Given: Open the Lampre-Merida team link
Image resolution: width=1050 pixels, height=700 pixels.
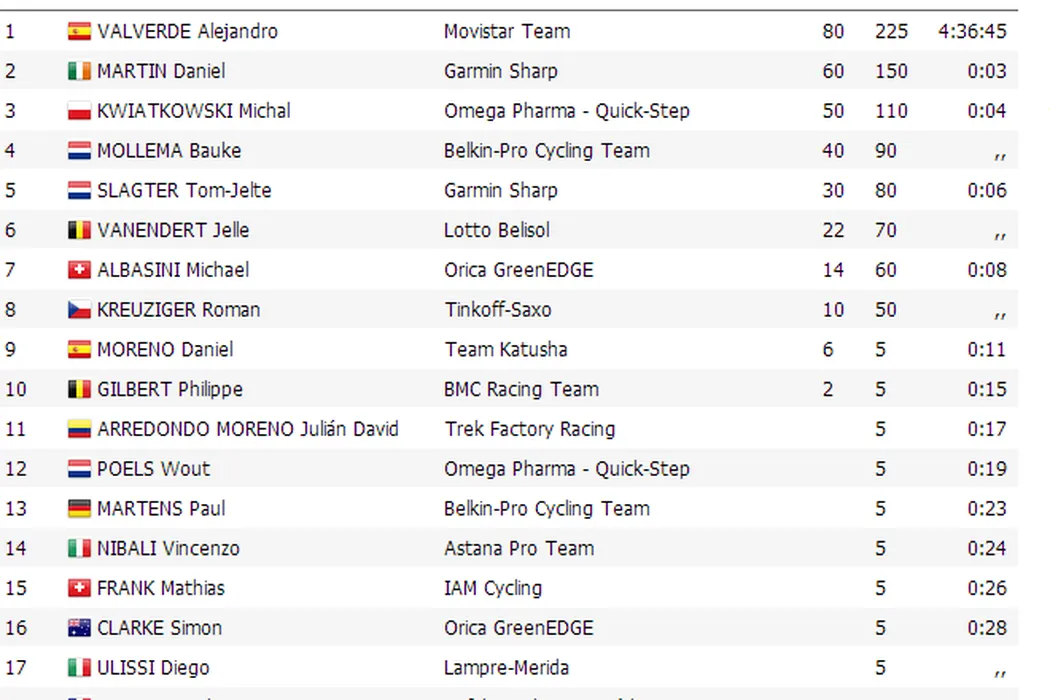Looking at the screenshot, I should (507, 668).
